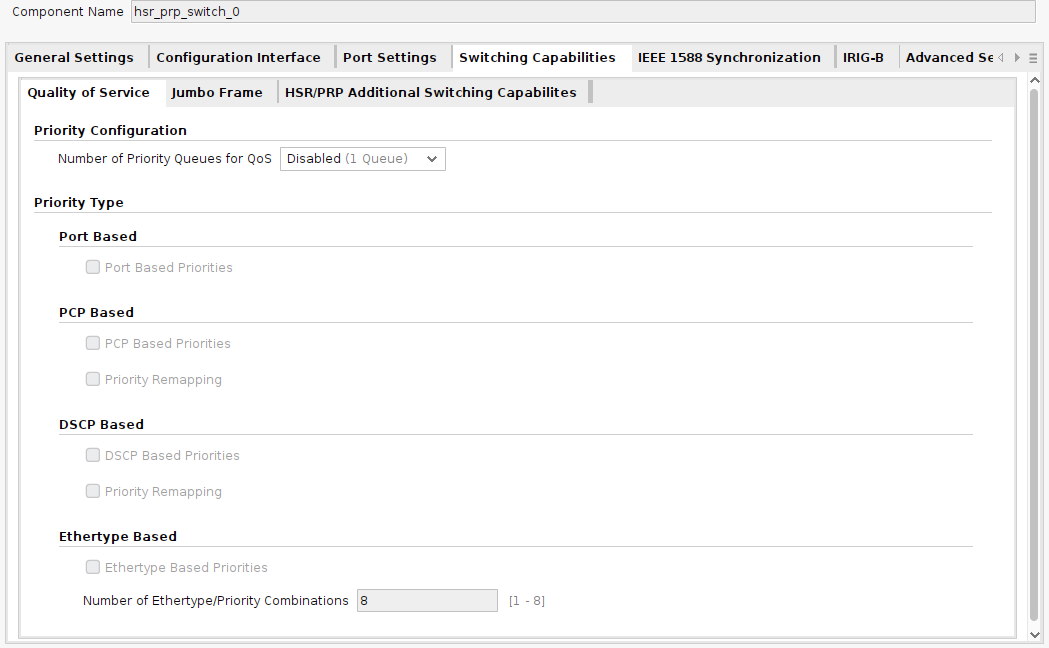Open the Port Settings tab
This screenshot has height=648, width=1049.
[389, 58]
